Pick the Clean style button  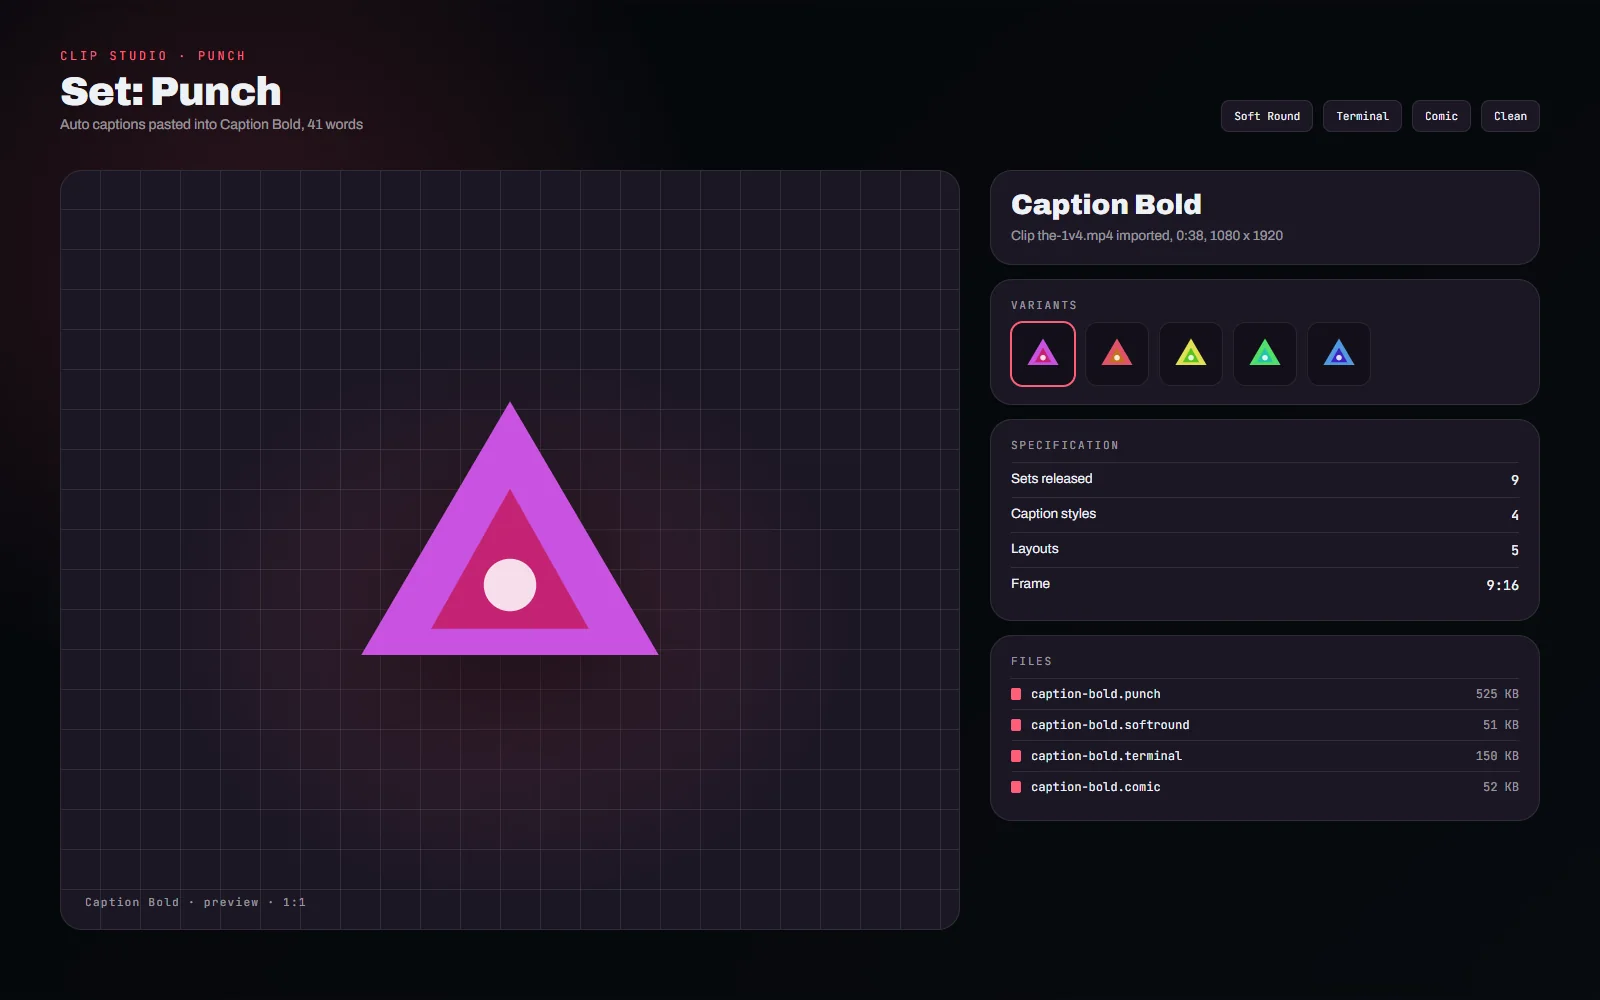[1510, 116]
